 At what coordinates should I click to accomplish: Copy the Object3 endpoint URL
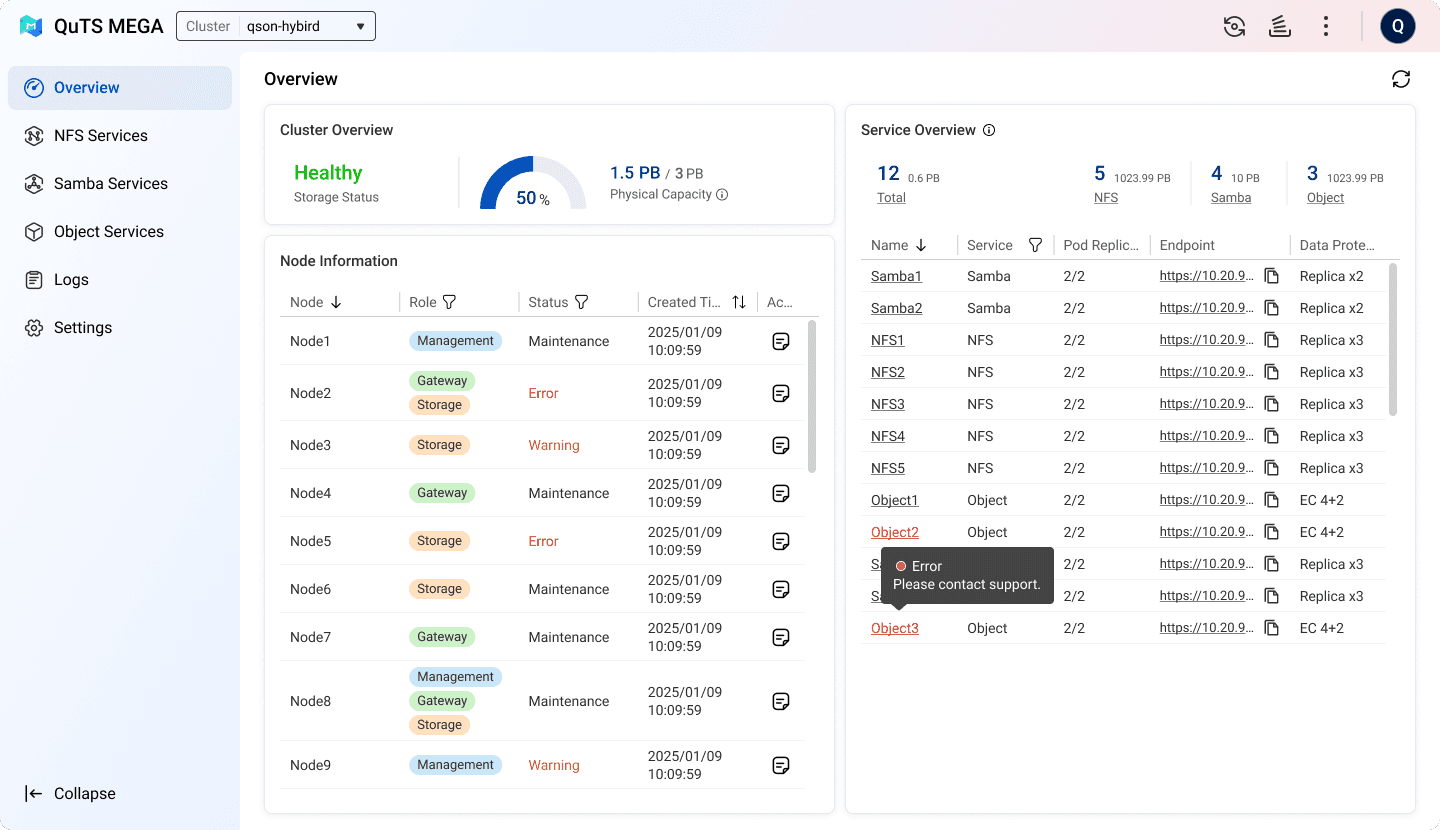pyautogui.click(x=1272, y=628)
